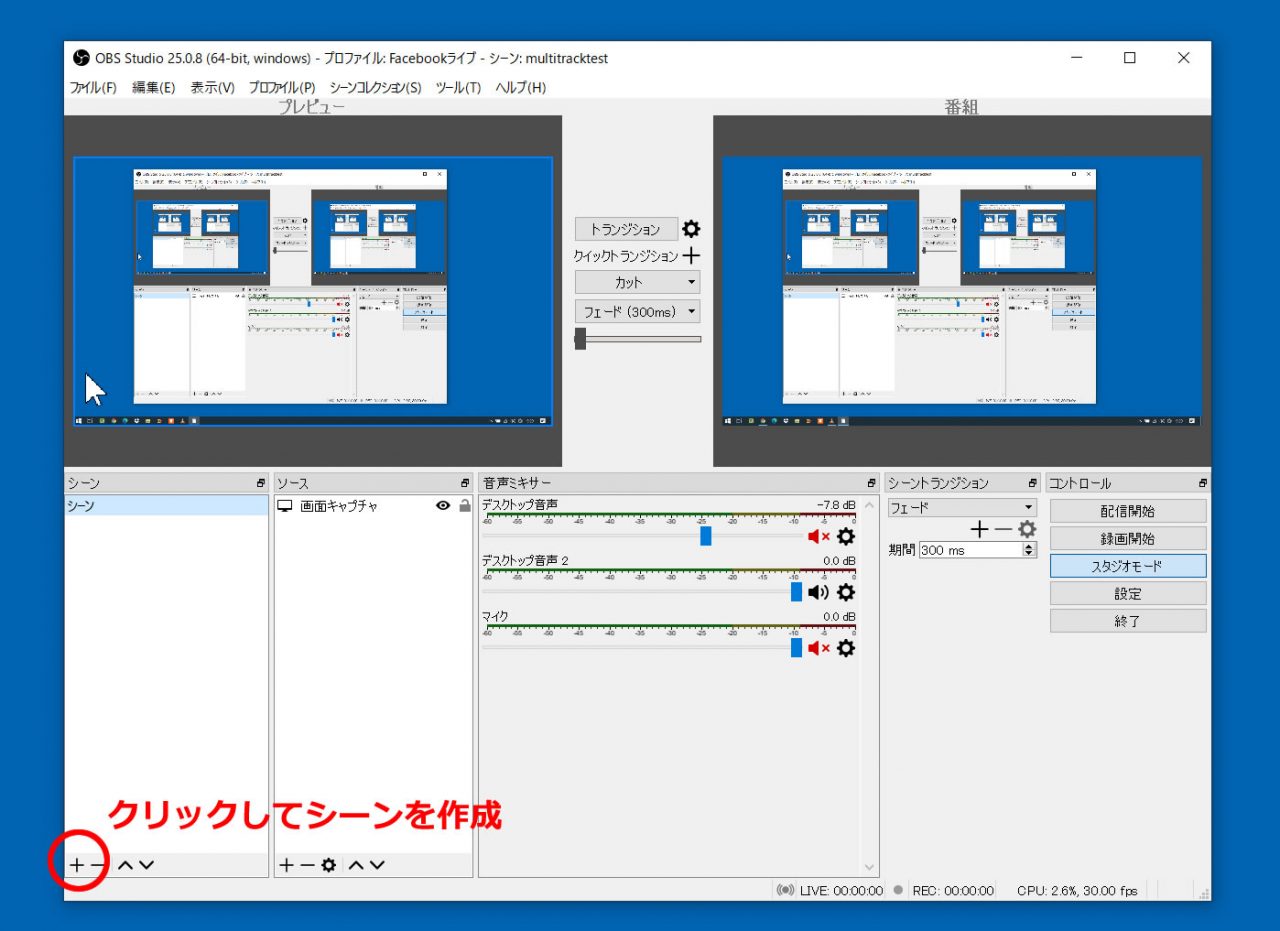The width and height of the screenshot is (1280, 931).
Task: Undock the ソース panel
Action: [465, 483]
